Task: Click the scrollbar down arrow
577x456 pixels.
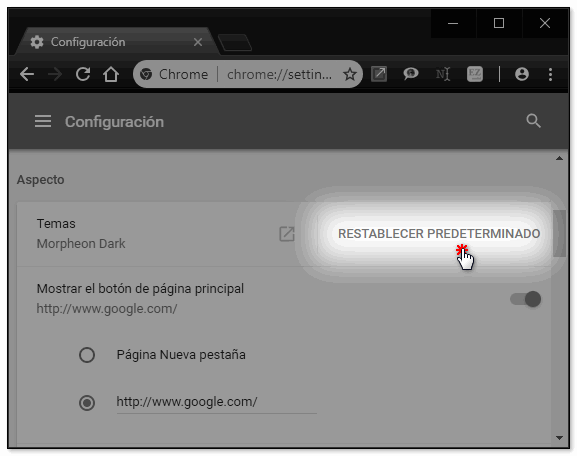Action: [x=560, y=438]
